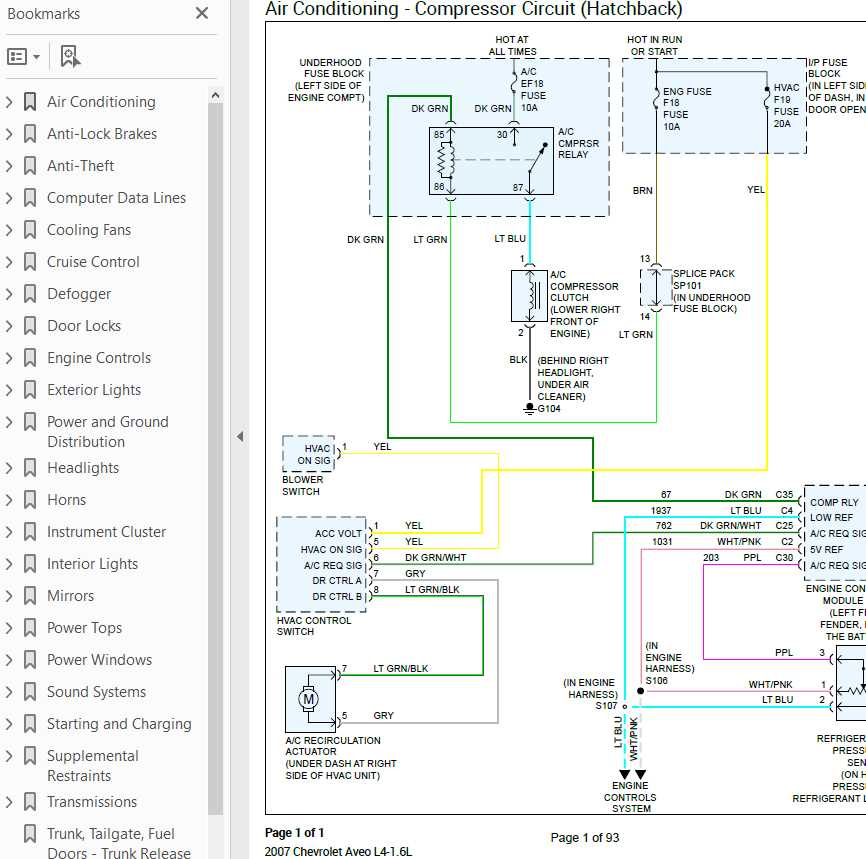This screenshot has width=866, height=859.
Task: Expand the Interior Lights bookmark
Action: [x=9, y=565]
